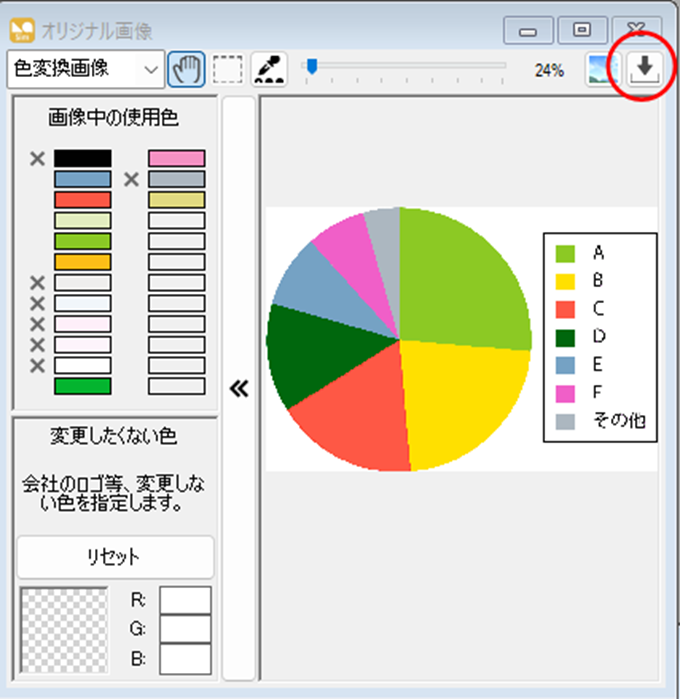This screenshot has height=699, width=680.
Task: Click the B value input field
Action: pyautogui.click(x=185, y=659)
